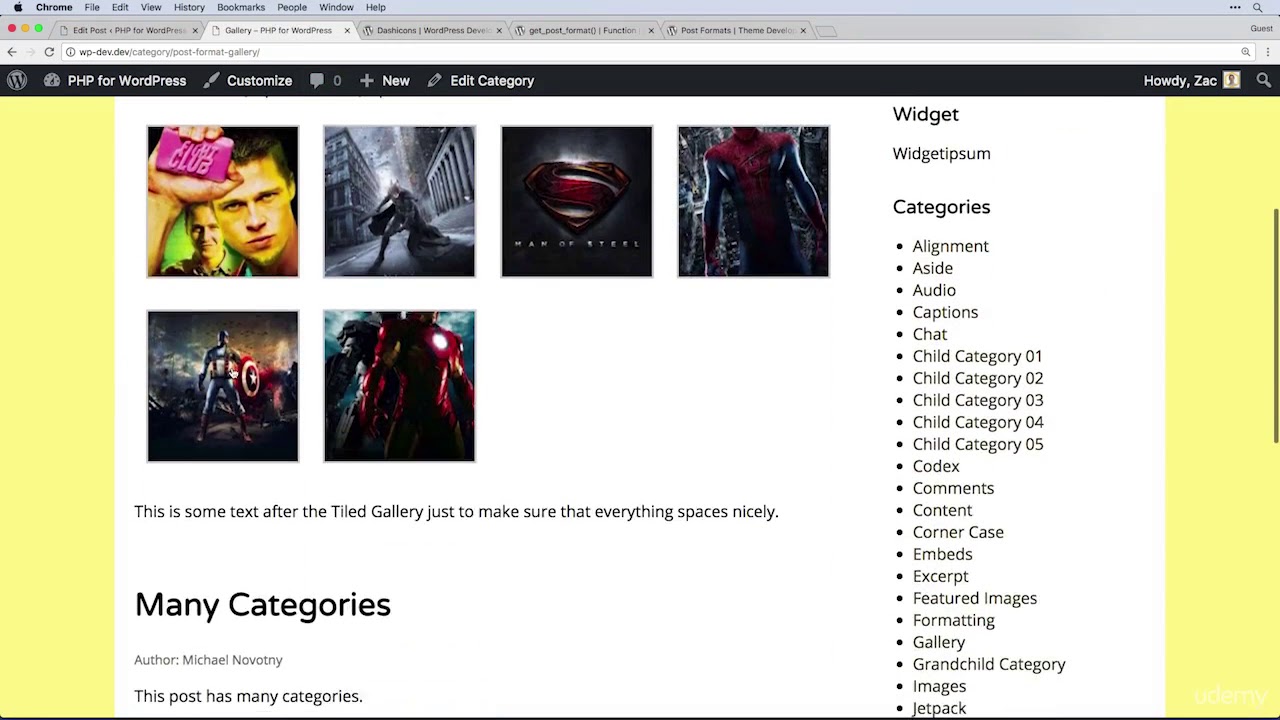The height and width of the screenshot is (720, 1280).
Task: Open the Excerpt category link
Action: click(x=940, y=576)
